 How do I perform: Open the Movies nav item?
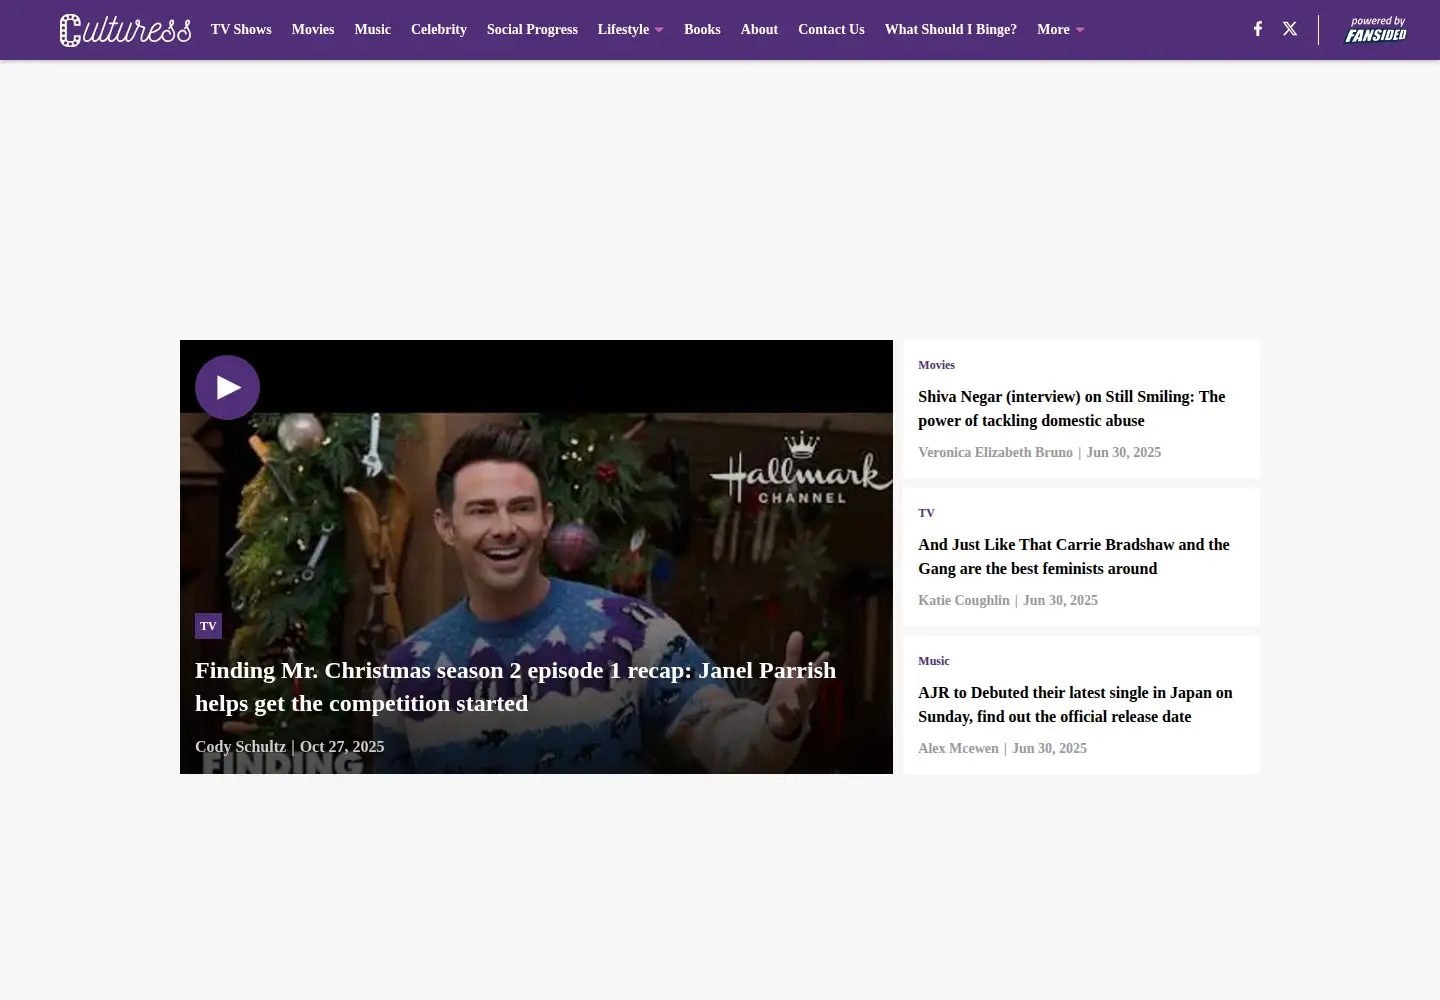[x=313, y=30]
